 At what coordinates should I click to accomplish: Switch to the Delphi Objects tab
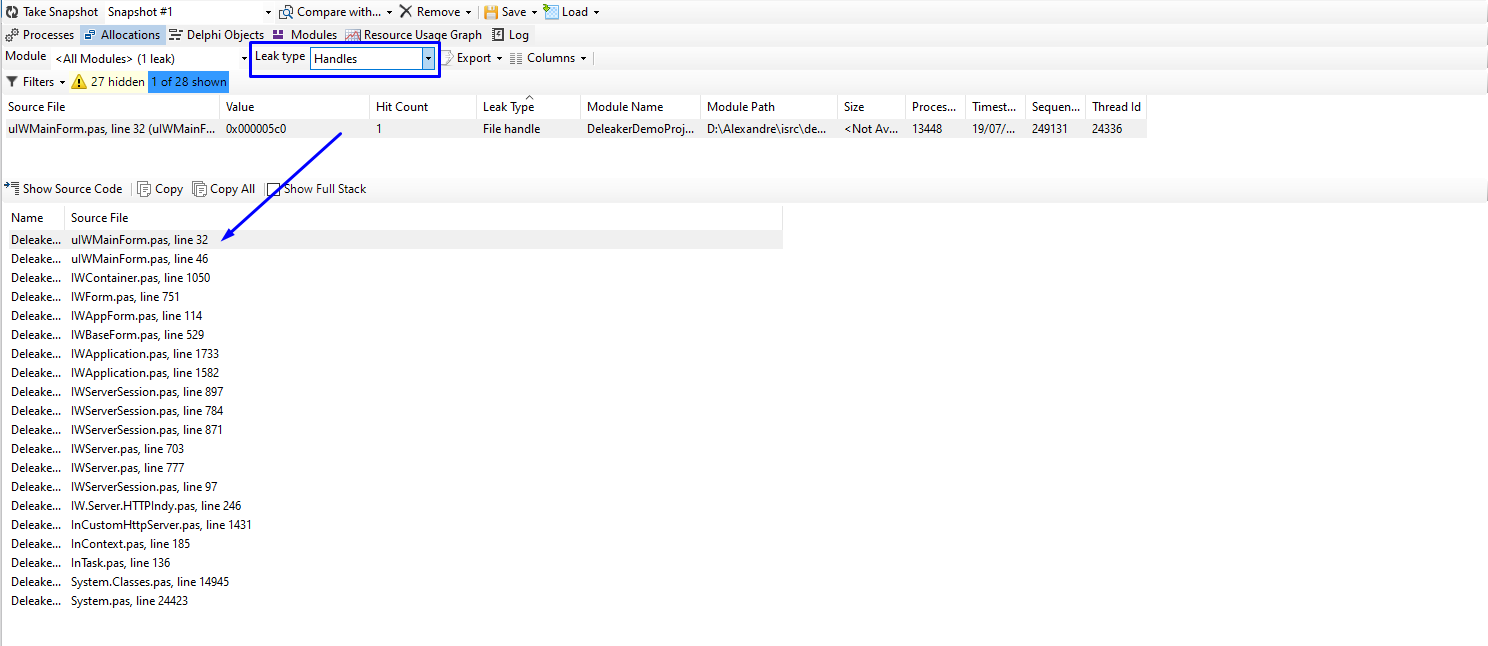click(217, 35)
